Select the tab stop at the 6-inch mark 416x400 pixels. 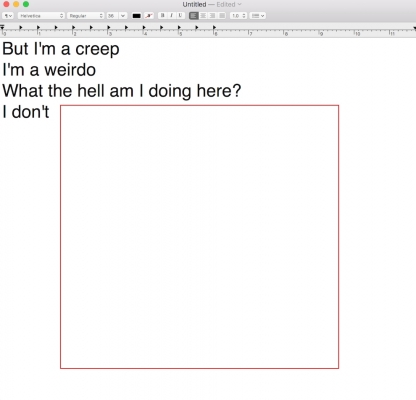(214, 28)
